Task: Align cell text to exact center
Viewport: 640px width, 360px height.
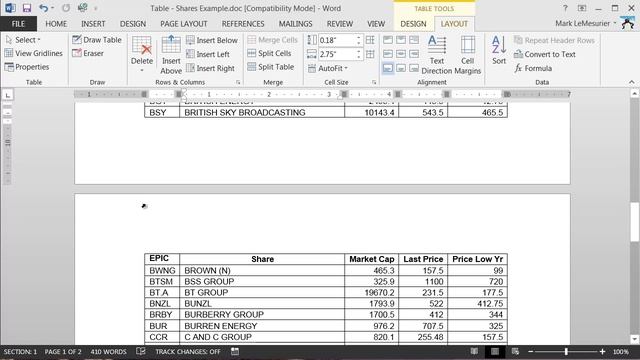Action: click(401, 54)
